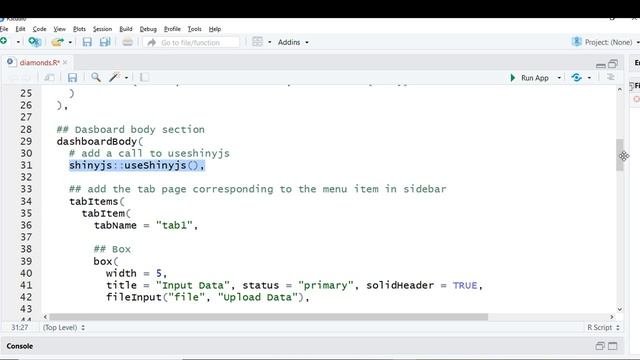Open the Profile menu
This screenshot has height=360, width=640.
[x=172, y=29]
